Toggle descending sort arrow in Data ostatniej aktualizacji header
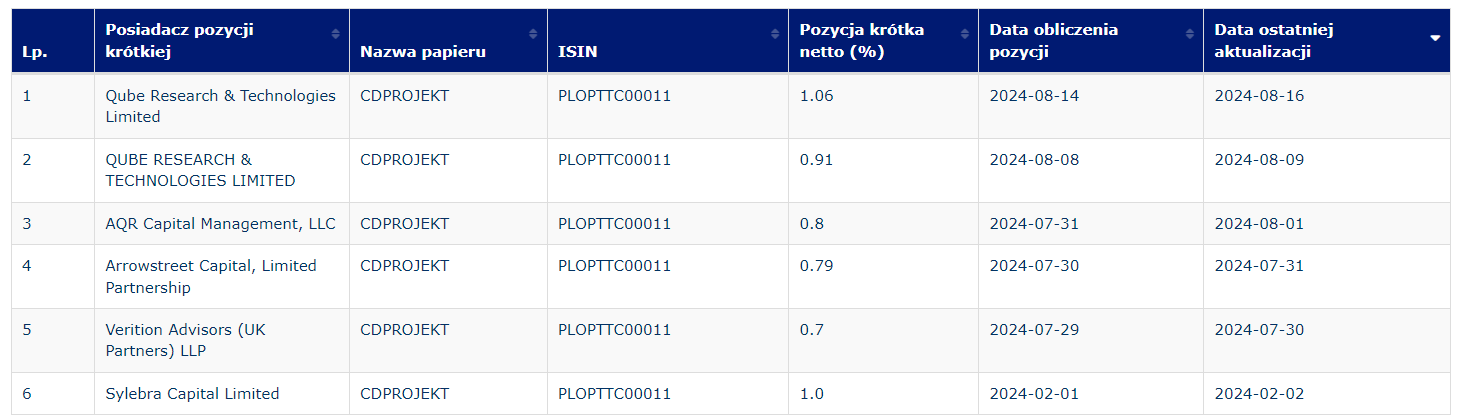Screen dimensions: 1467x420 tap(1436, 38)
